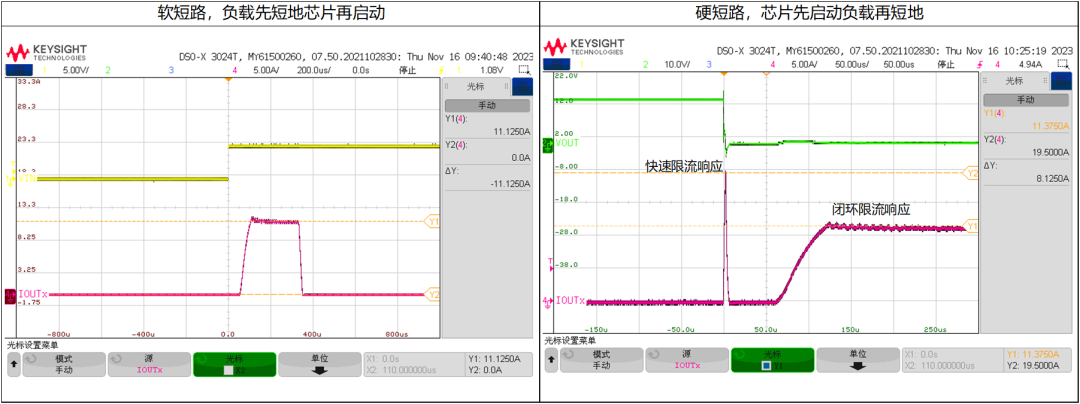Open the 单位 softkey on left scope
This screenshot has height=404, width=1080.
(320, 364)
